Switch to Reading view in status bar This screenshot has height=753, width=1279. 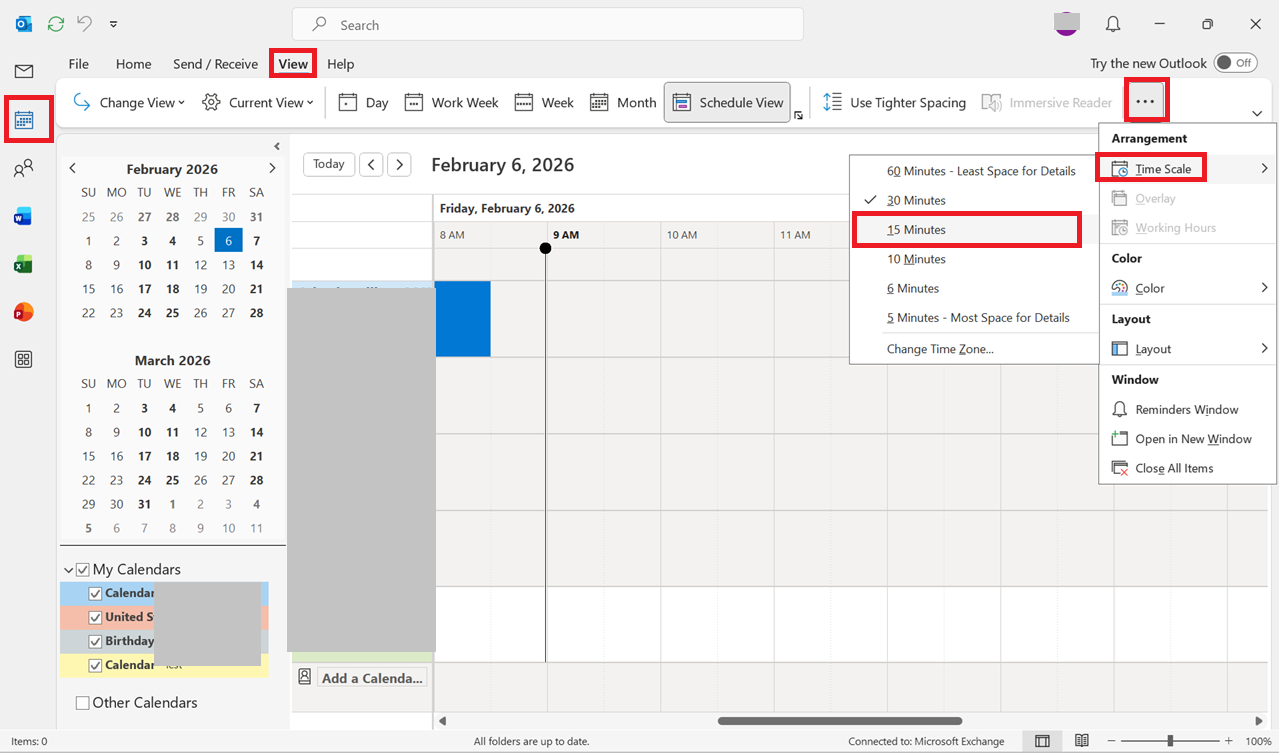1081,741
